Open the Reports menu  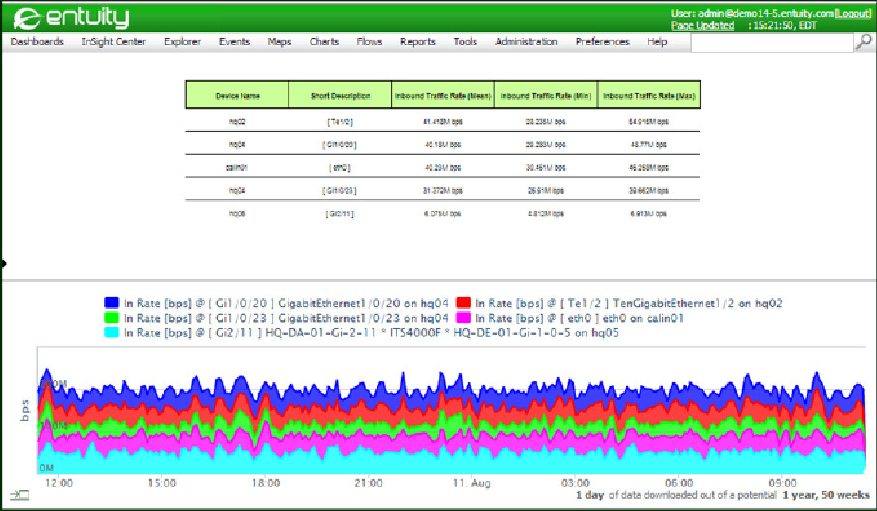pos(418,41)
